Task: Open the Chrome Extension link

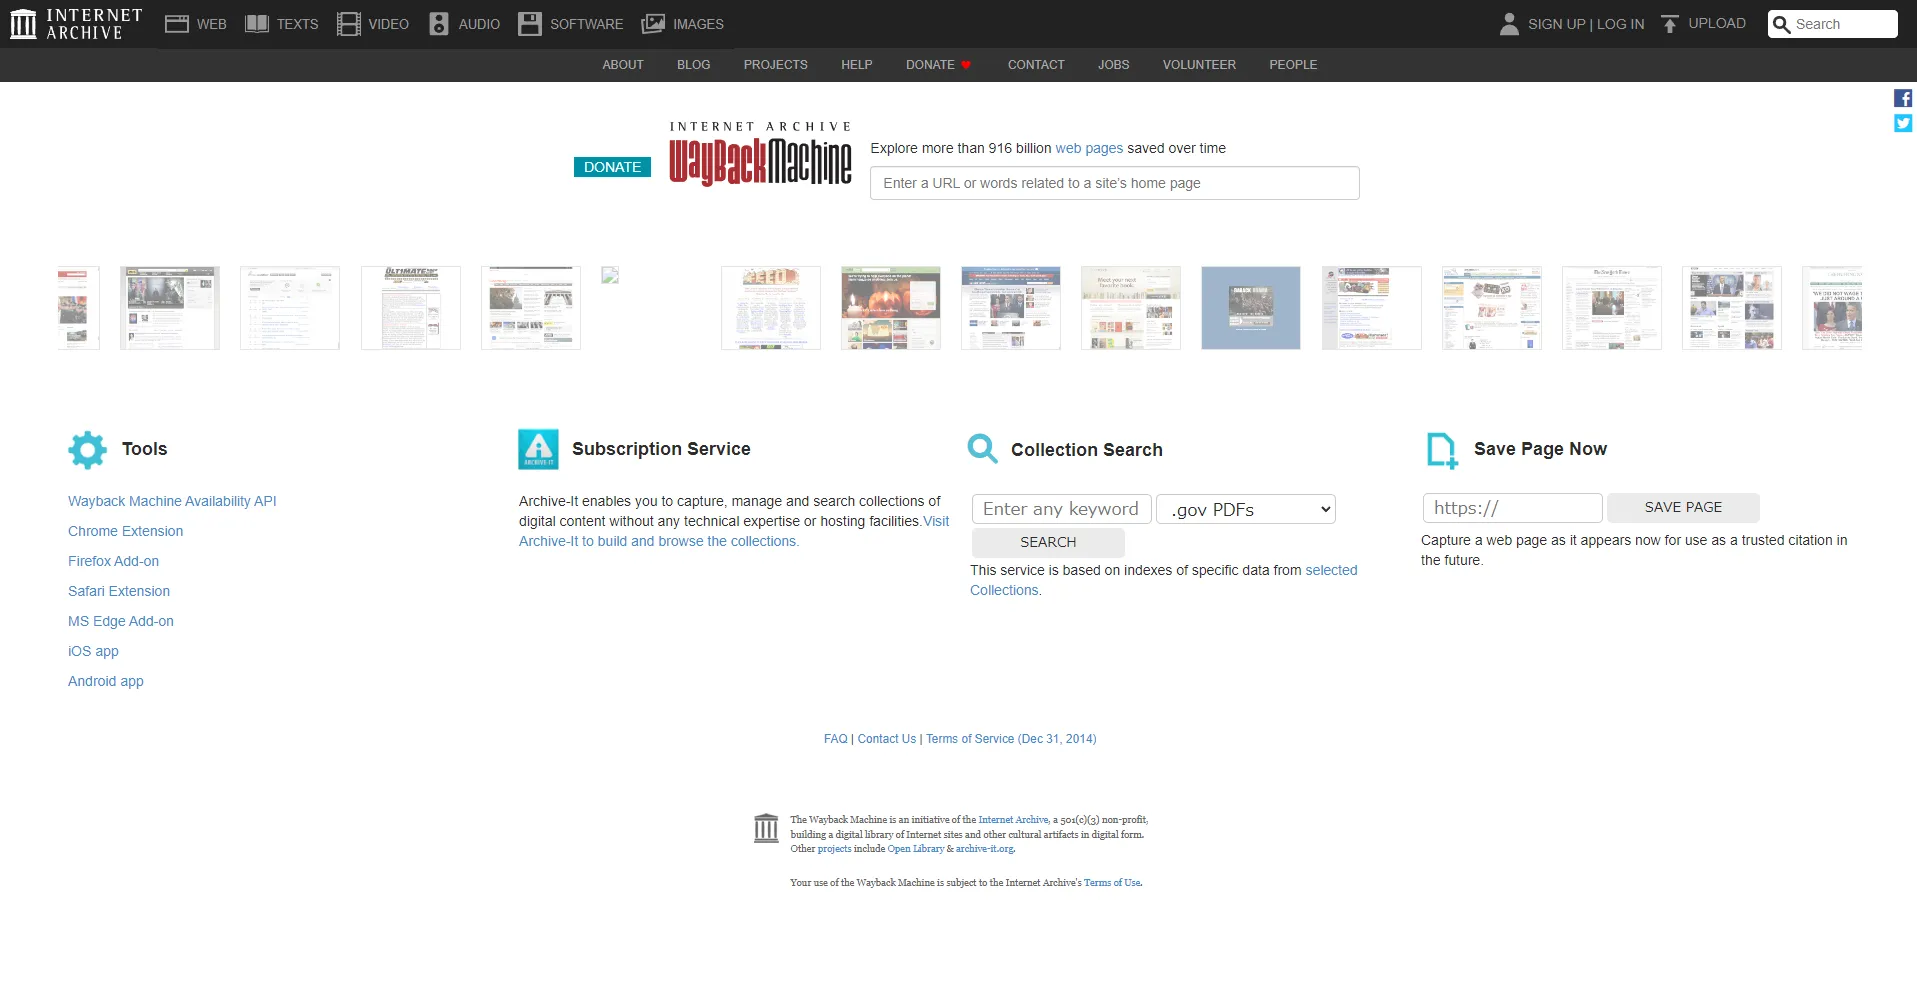Action: click(x=126, y=531)
